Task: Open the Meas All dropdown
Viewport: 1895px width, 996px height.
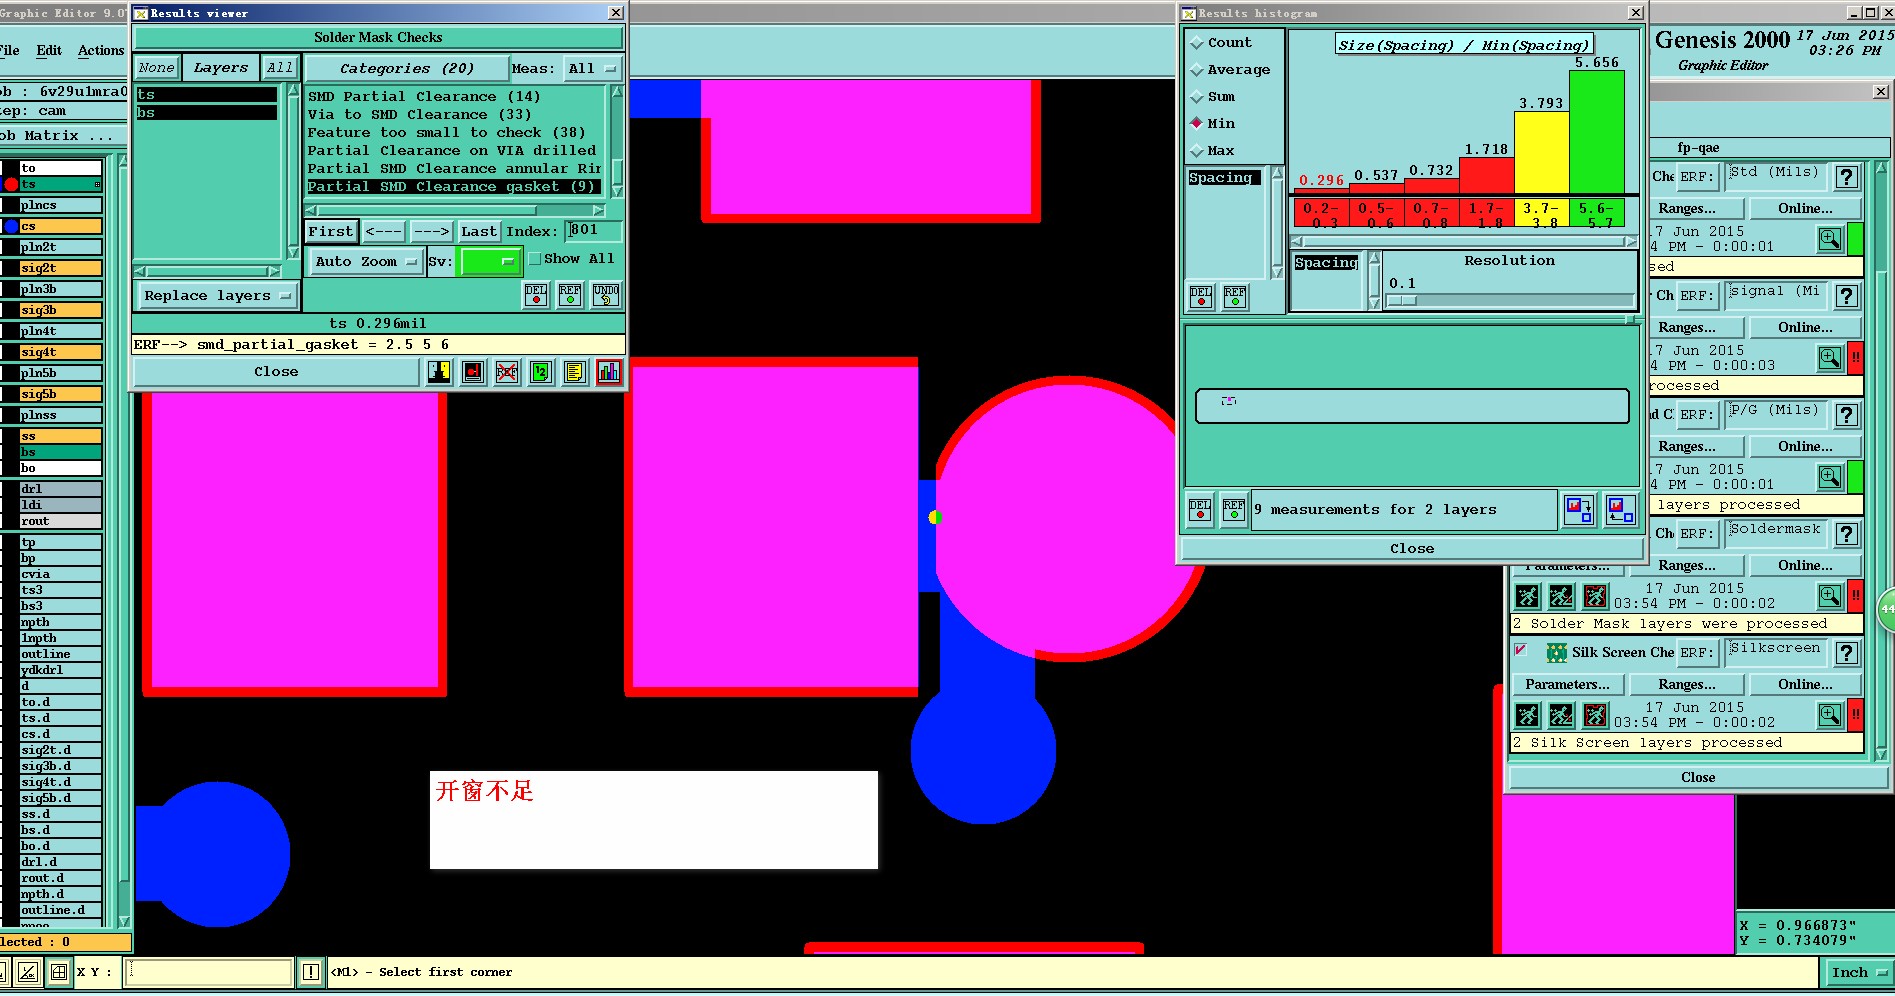Action: coord(592,68)
